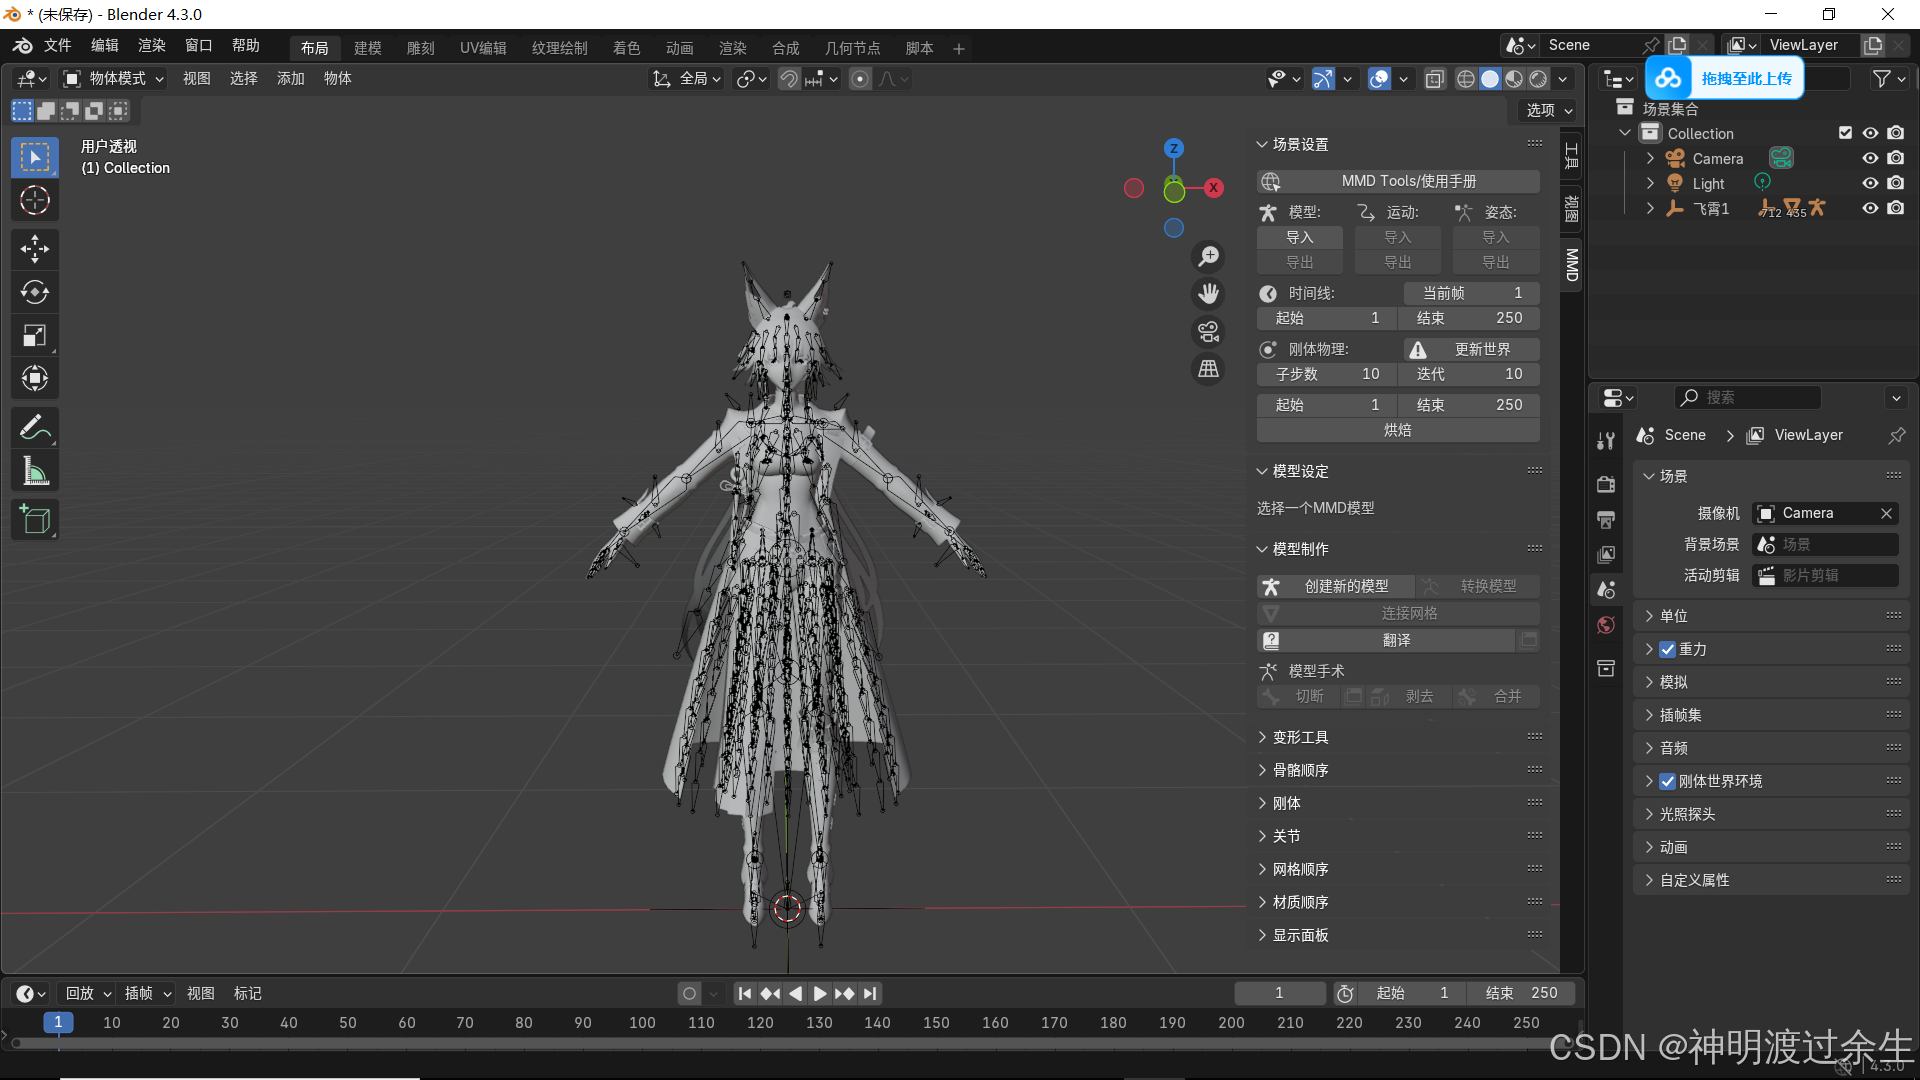This screenshot has height=1080, width=1920.
Task: Select the Annotate pencil tool
Action: (35, 428)
